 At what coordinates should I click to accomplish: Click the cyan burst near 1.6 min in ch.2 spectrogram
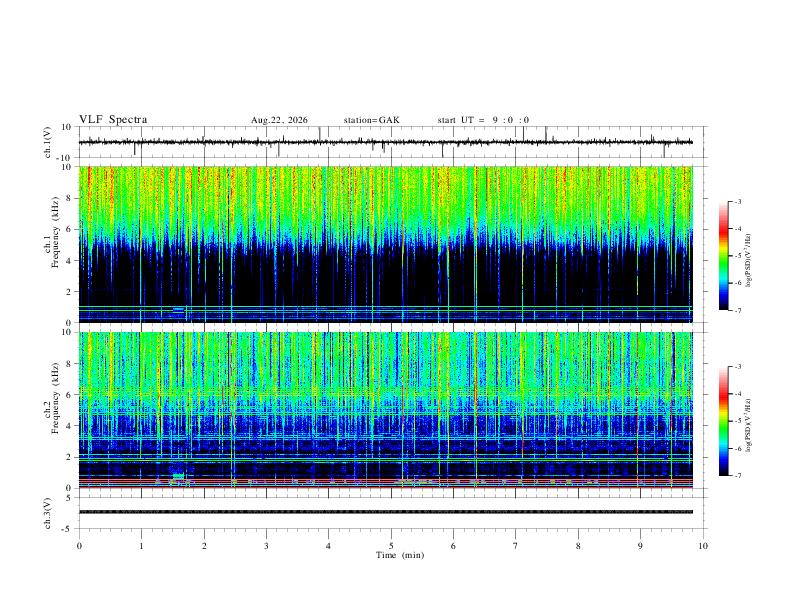point(178,476)
